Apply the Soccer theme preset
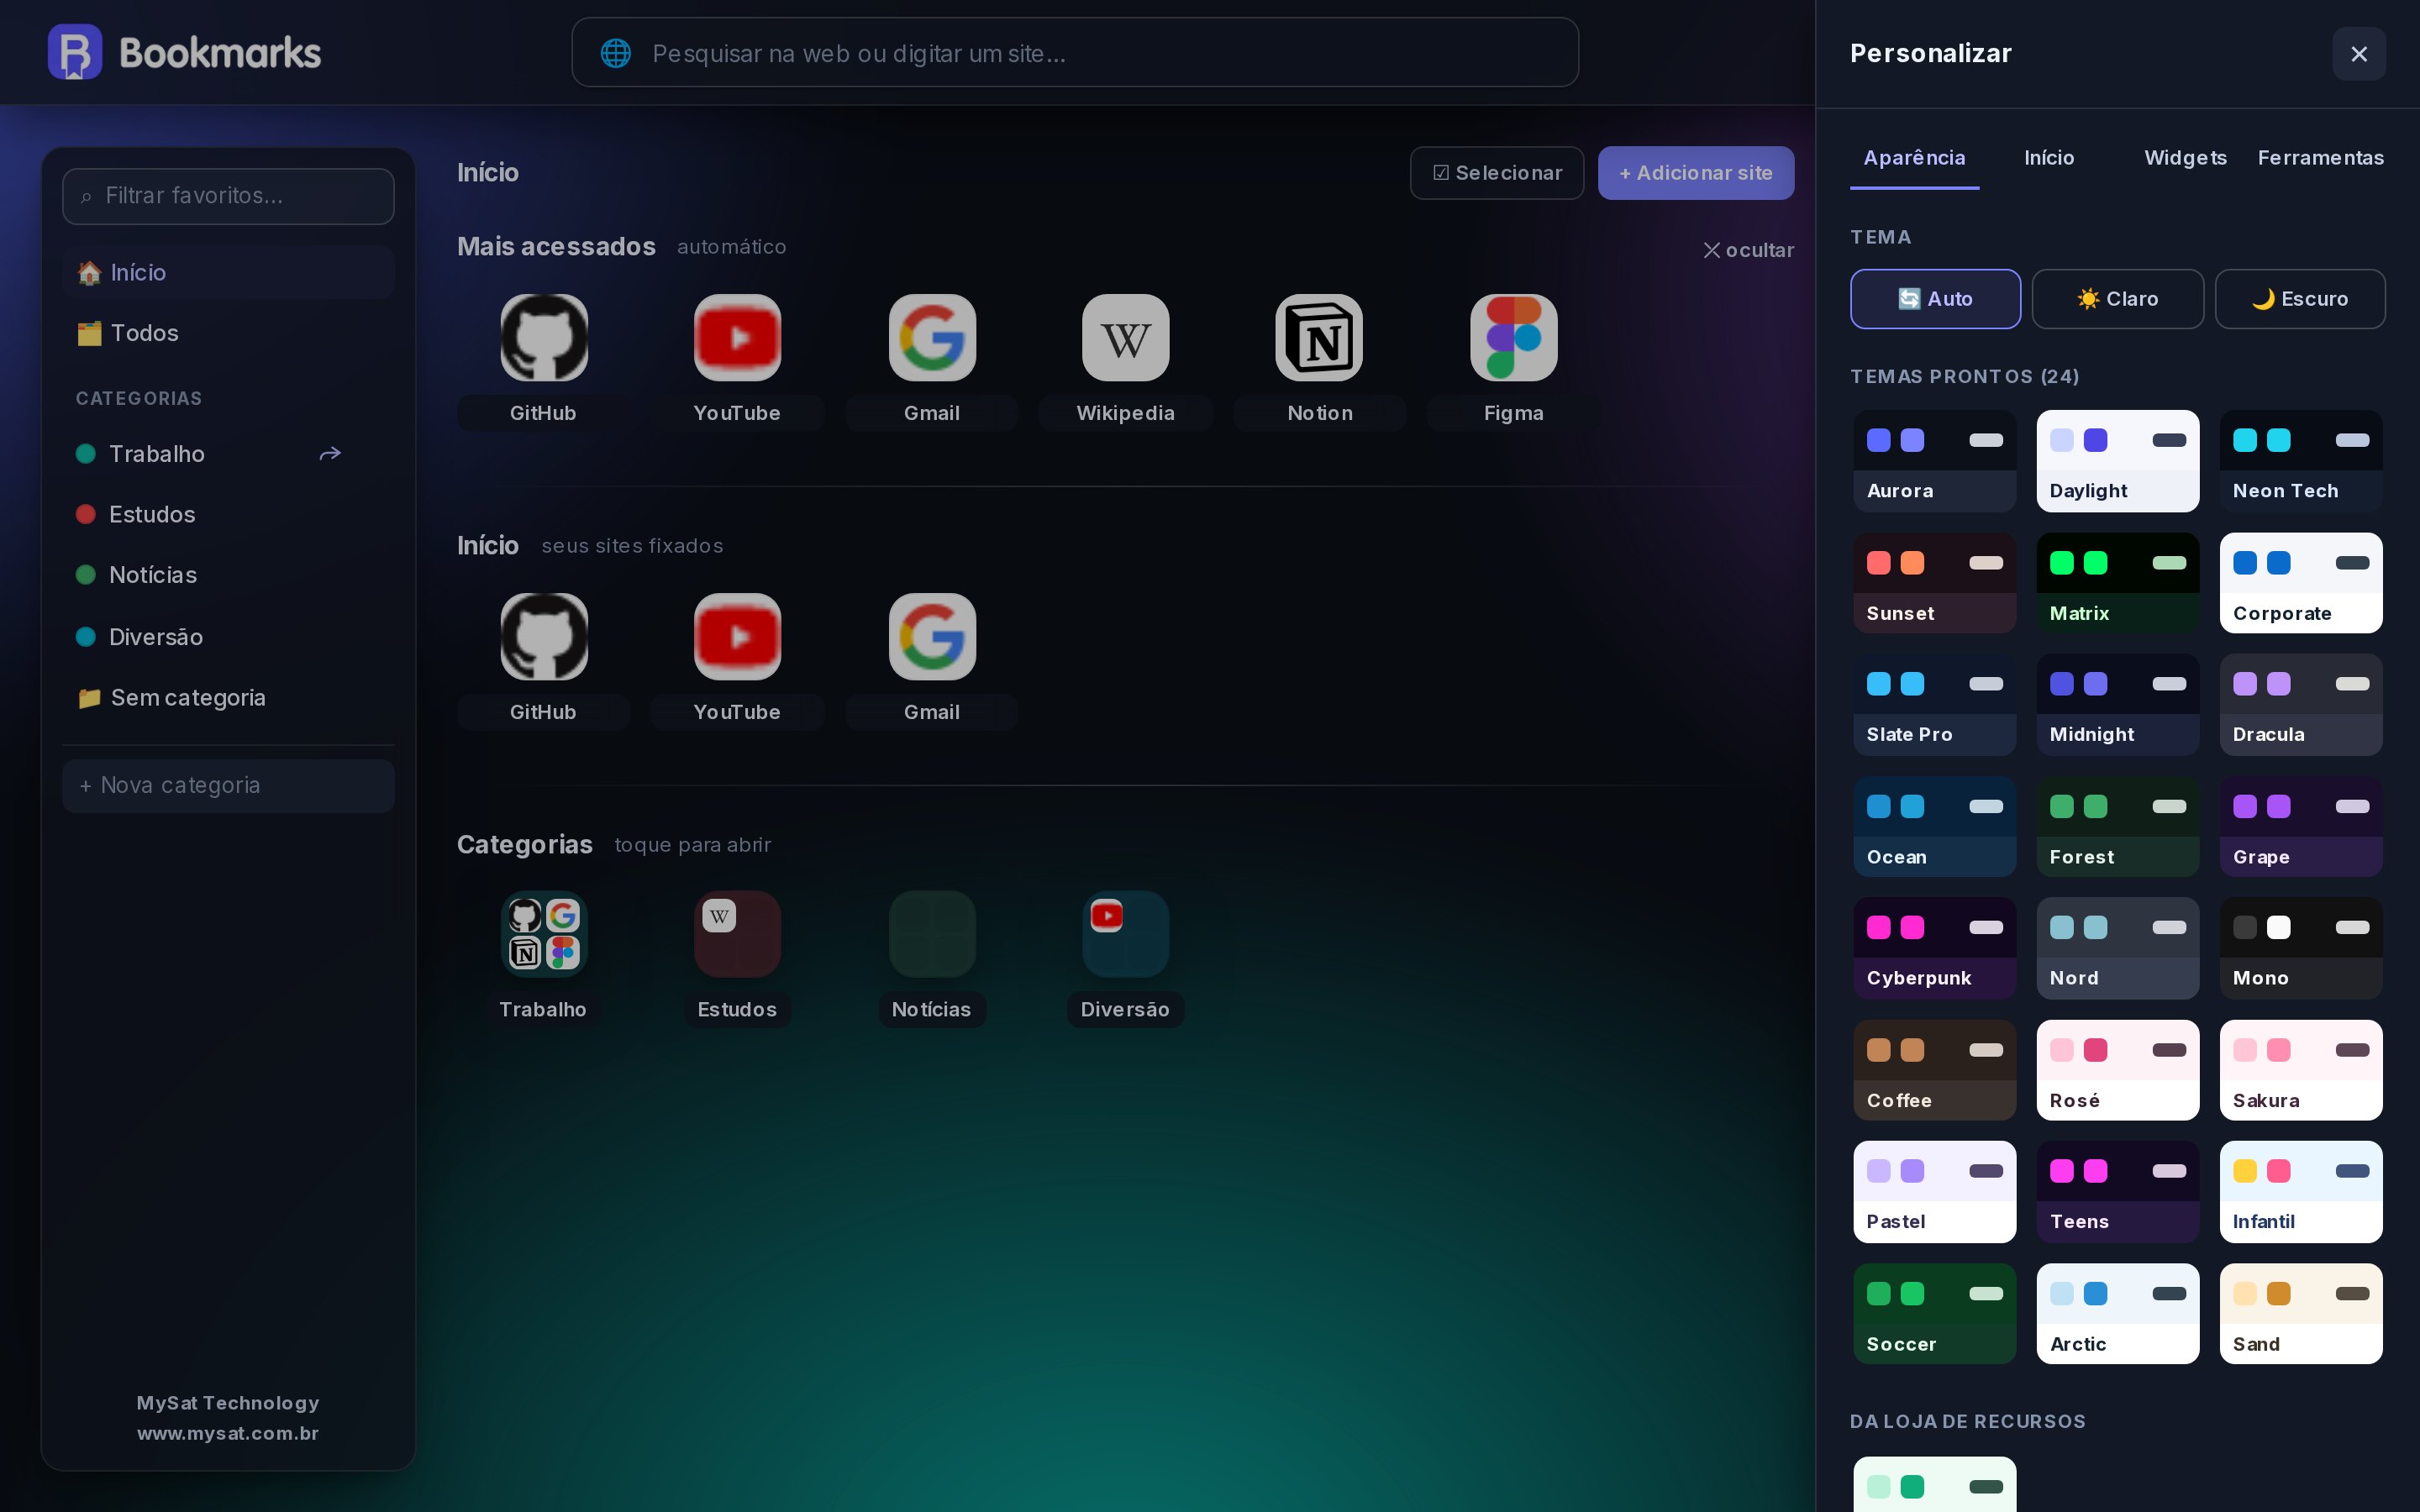The width and height of the screenshot is (2420, 1512). coord(1935,1314)
